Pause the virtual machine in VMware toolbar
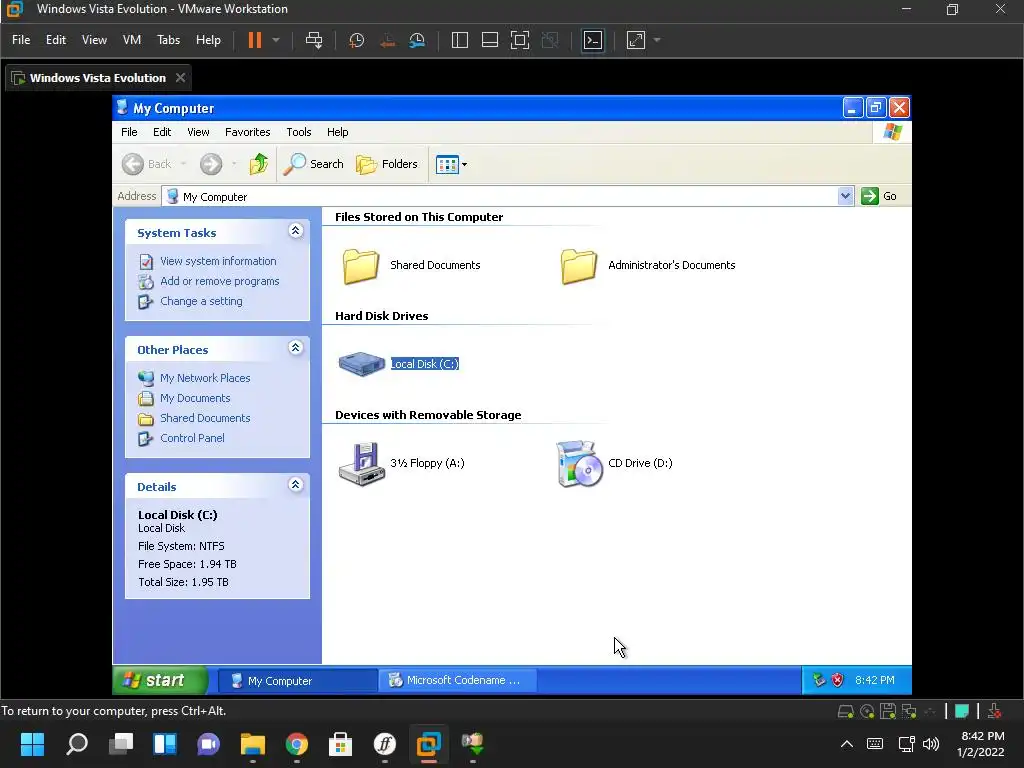This screenshot has width=1024, height=768. click(x=254, y=40)
